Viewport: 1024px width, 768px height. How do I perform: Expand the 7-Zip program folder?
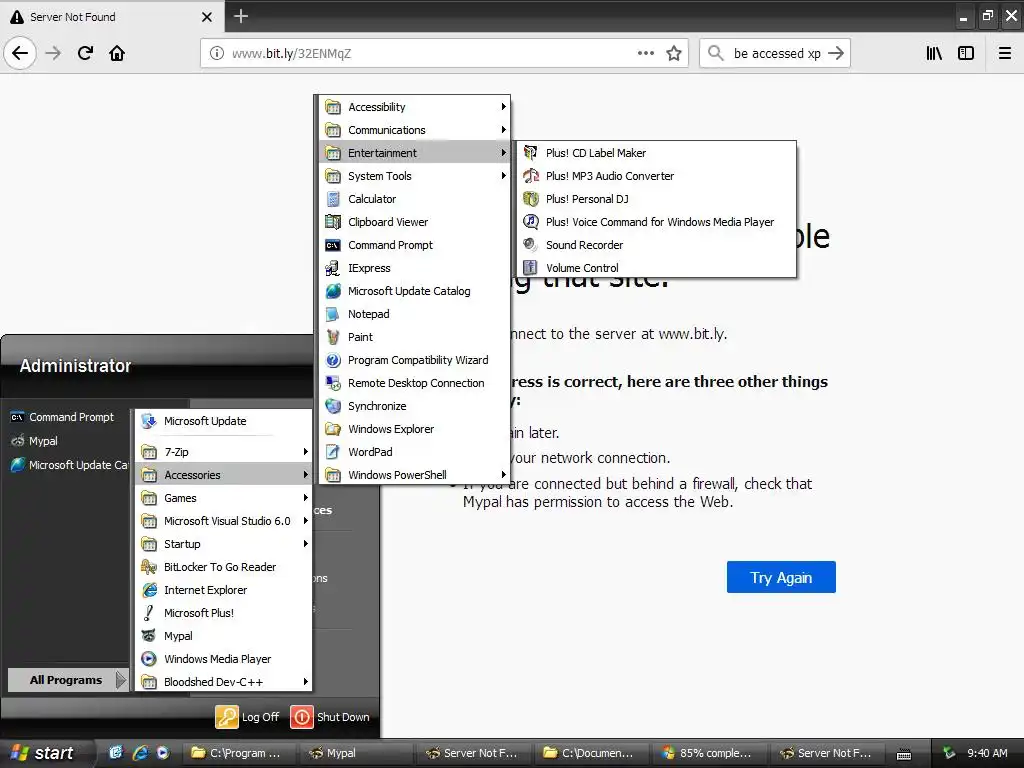pos(223,452)
